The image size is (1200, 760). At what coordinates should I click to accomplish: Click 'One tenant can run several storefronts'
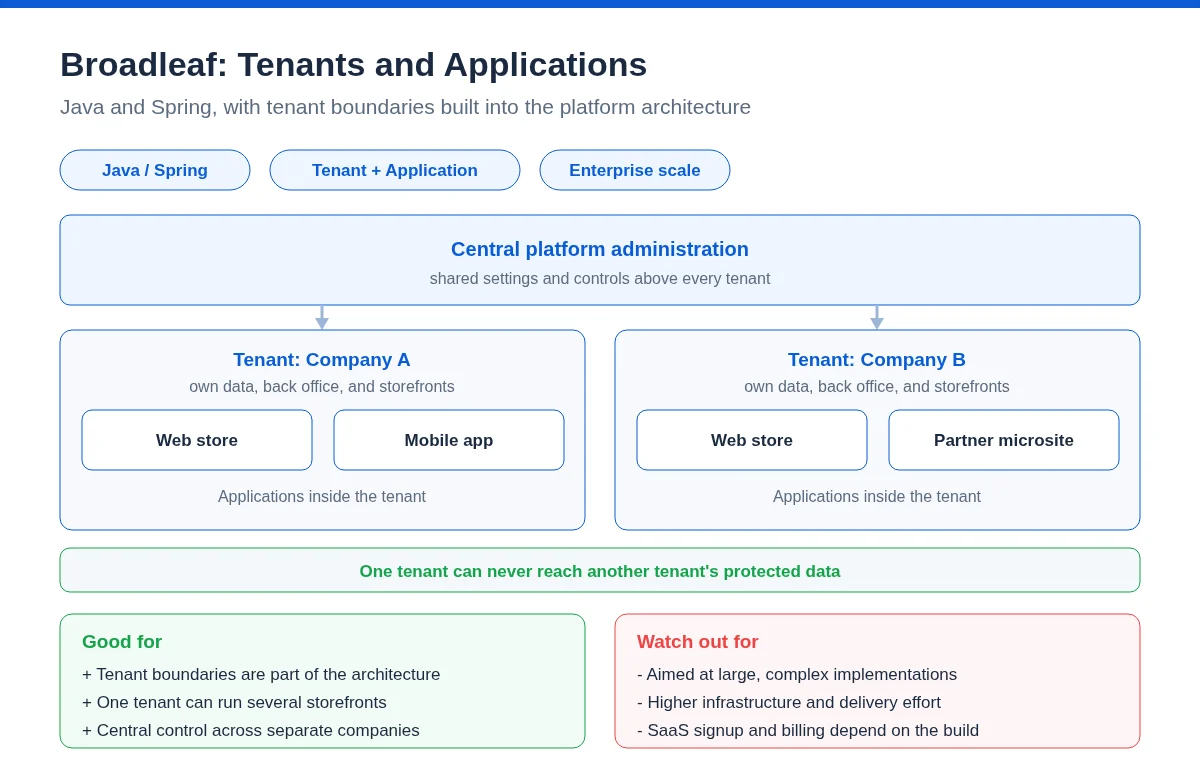coord(234,702)
